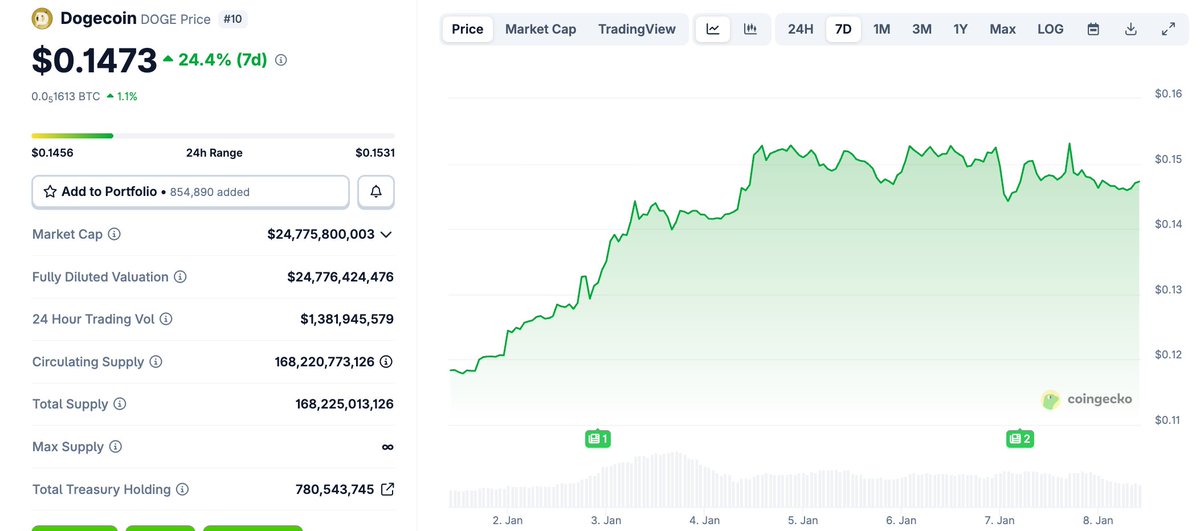Open the calendar date range picker
Image resolution: width=1200 pixels, height=531 pixels.
(1093, 29)
